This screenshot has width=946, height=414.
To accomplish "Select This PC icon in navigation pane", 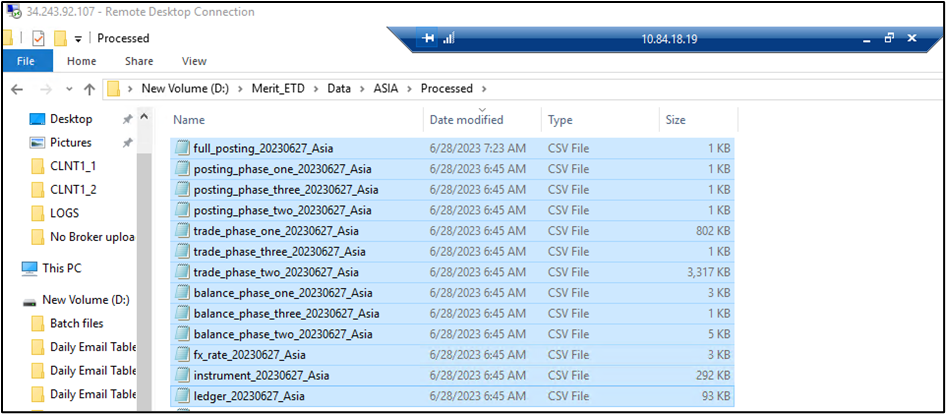I will click(x=29, y=268).
